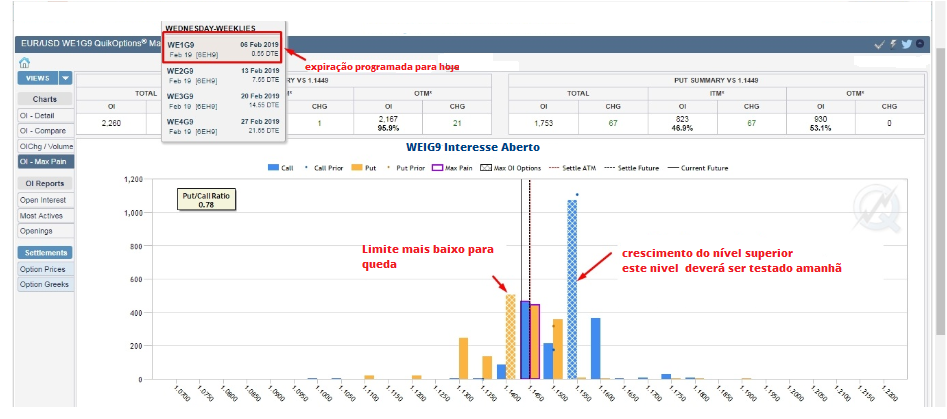Share via the Twitter bird icon
The width and height of the screenshot is (947, 419).
[906, 44]
